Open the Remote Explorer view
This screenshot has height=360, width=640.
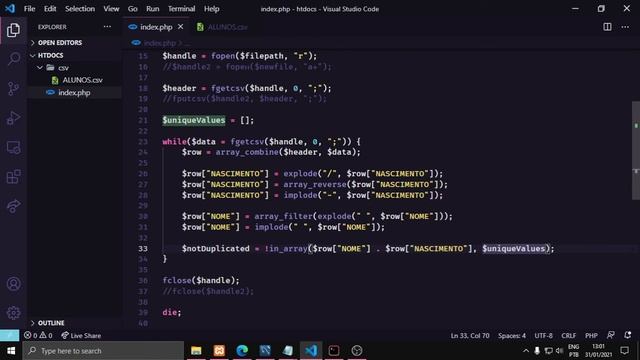[x=13, y=147]
